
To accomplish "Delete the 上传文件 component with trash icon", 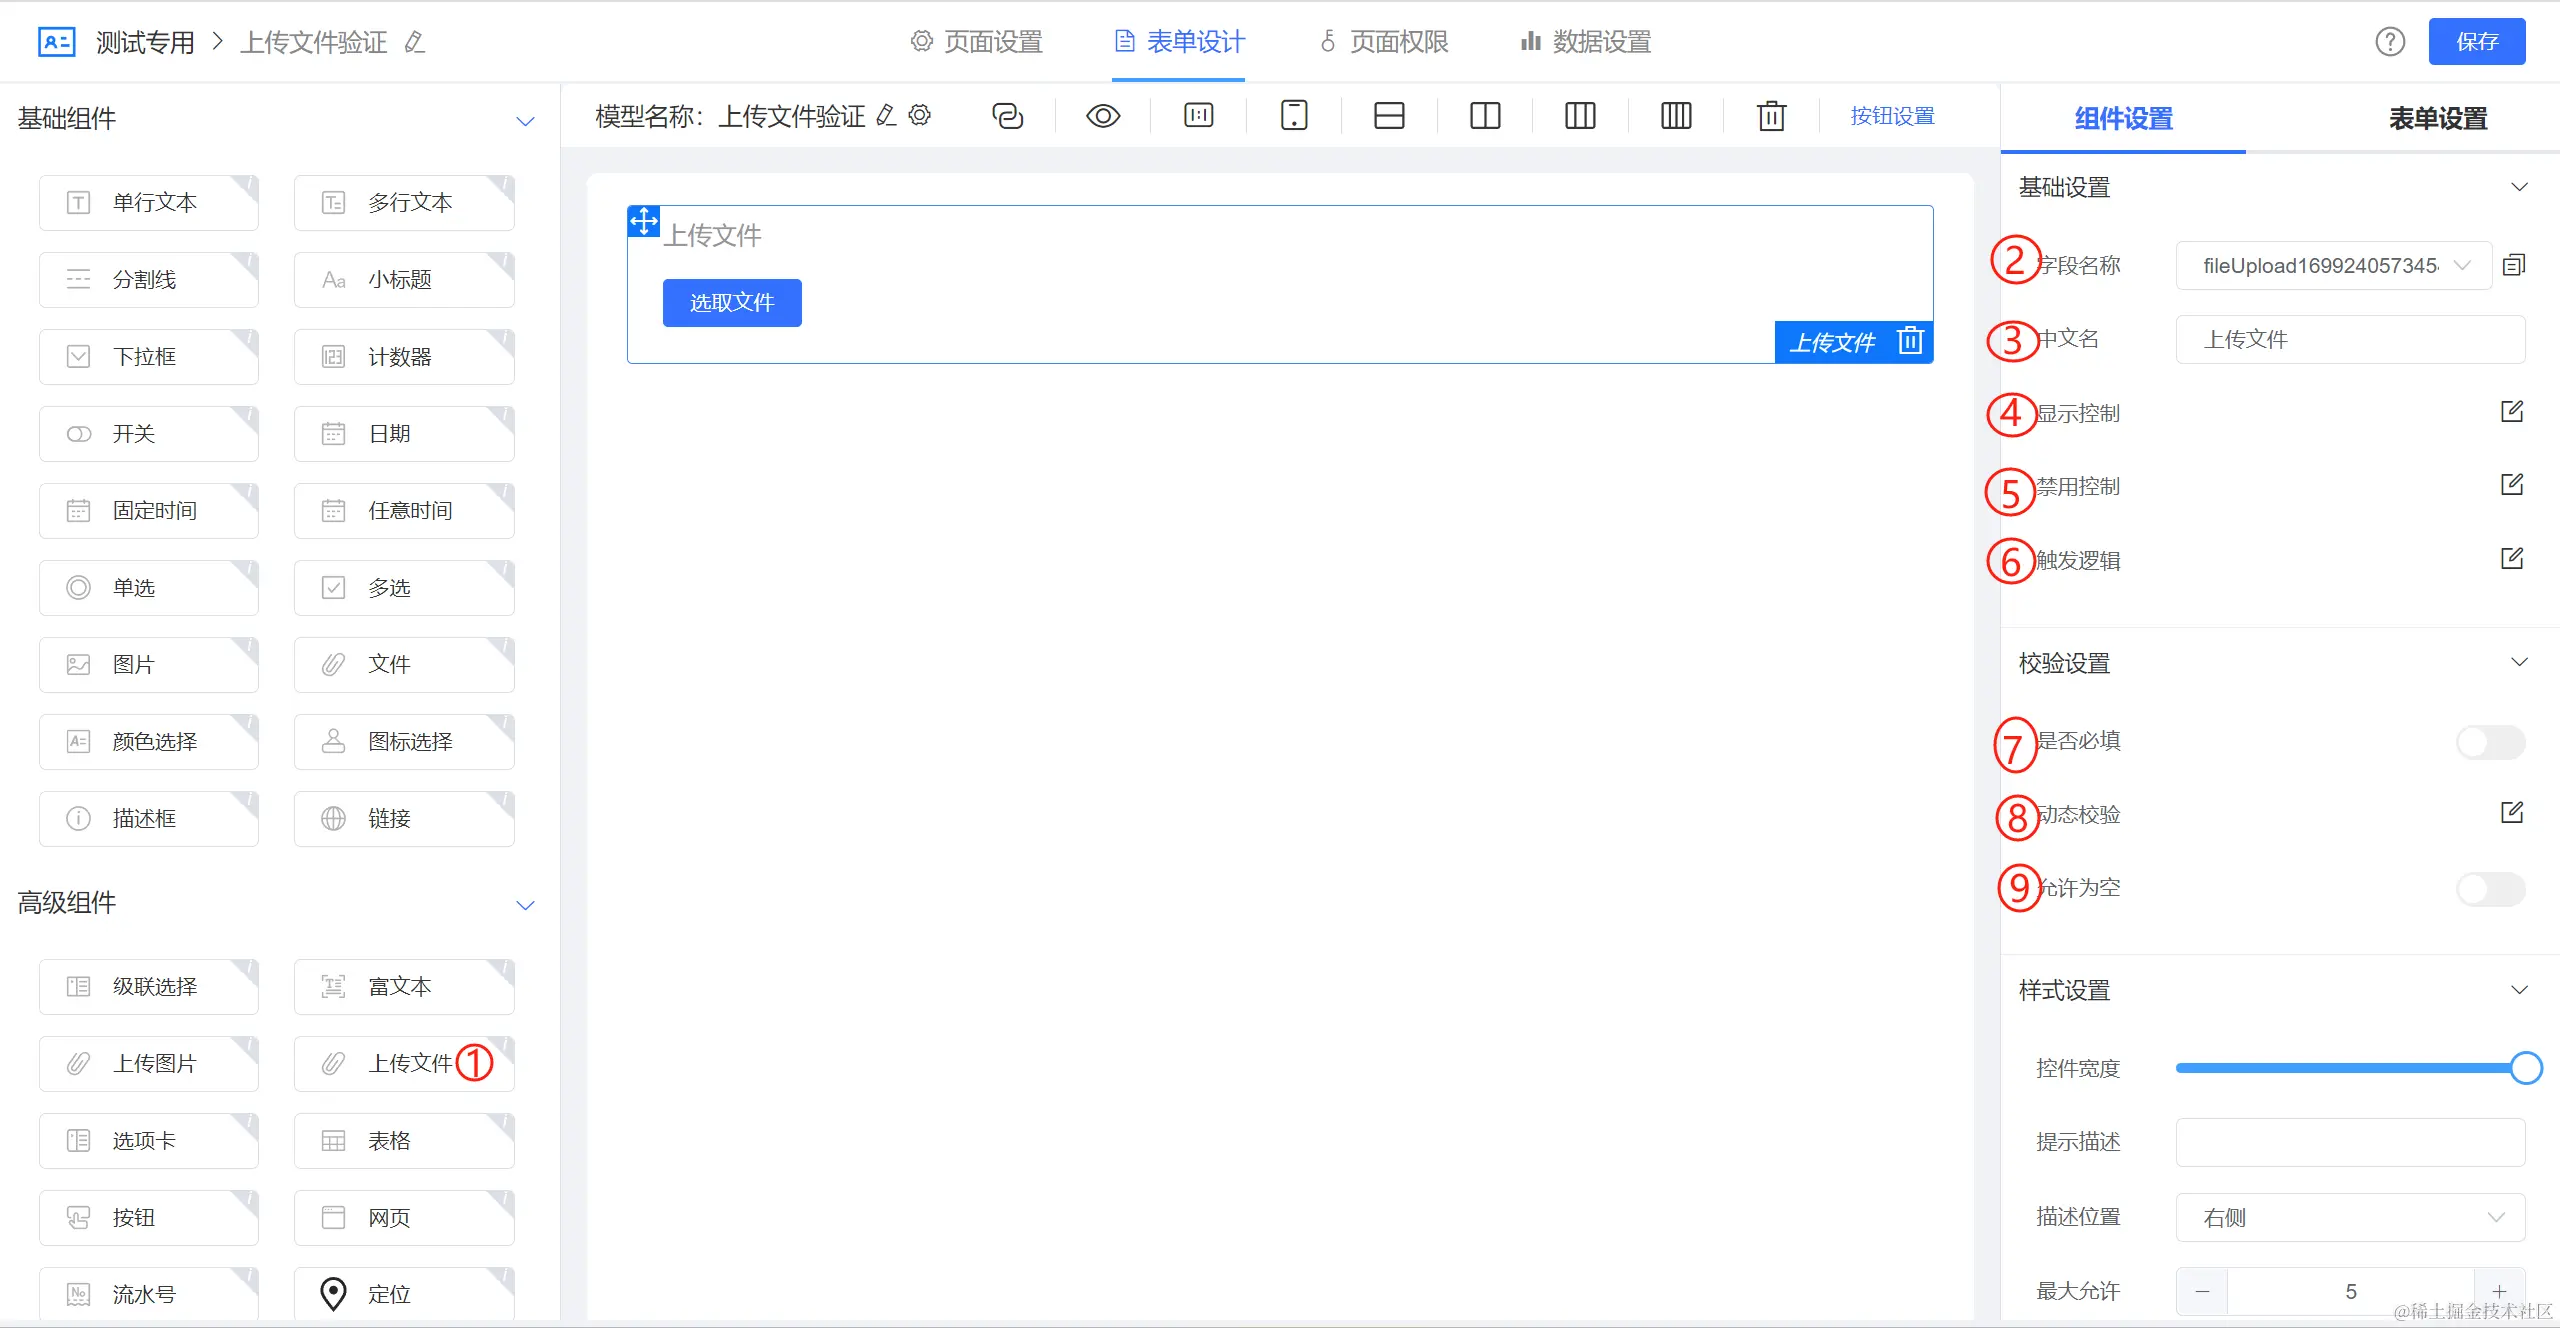I will [x=1910, y=341].
